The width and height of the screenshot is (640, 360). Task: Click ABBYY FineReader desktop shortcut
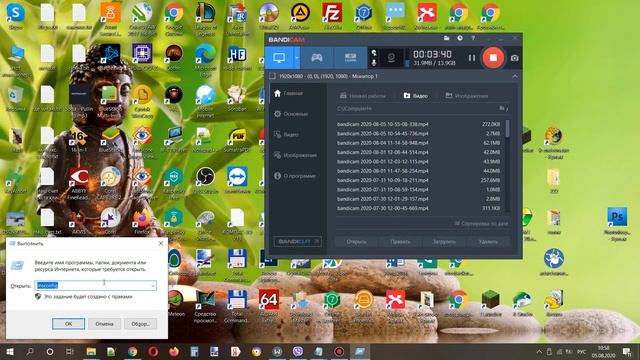[x=79, y=184]
